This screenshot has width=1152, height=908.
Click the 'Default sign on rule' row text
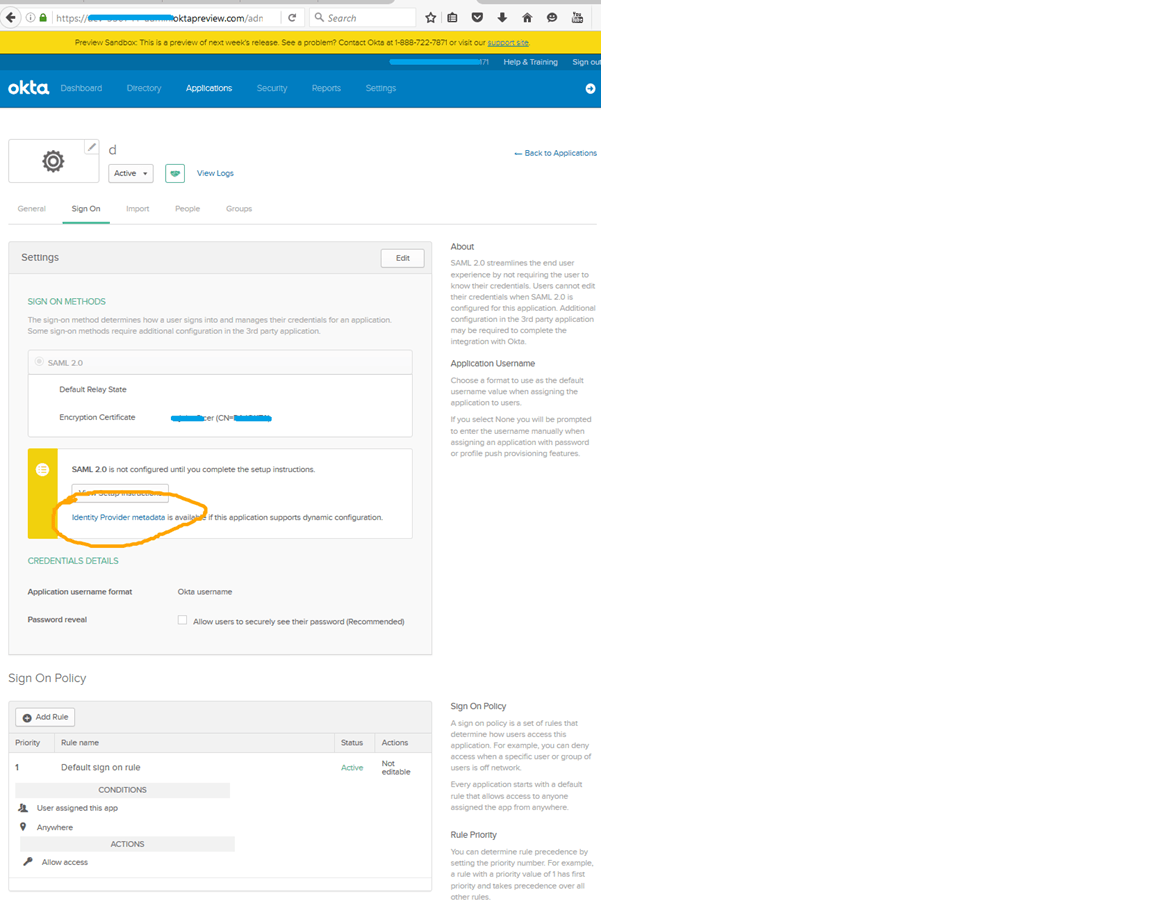click(x=101, y=767)
